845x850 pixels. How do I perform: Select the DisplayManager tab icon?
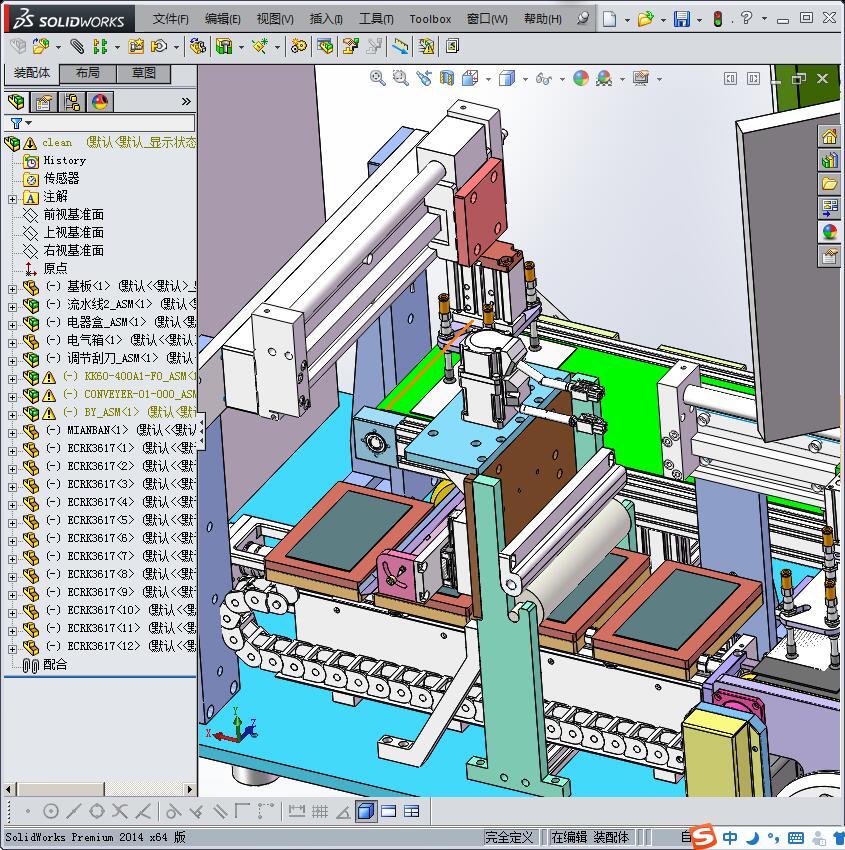[99, 101]
